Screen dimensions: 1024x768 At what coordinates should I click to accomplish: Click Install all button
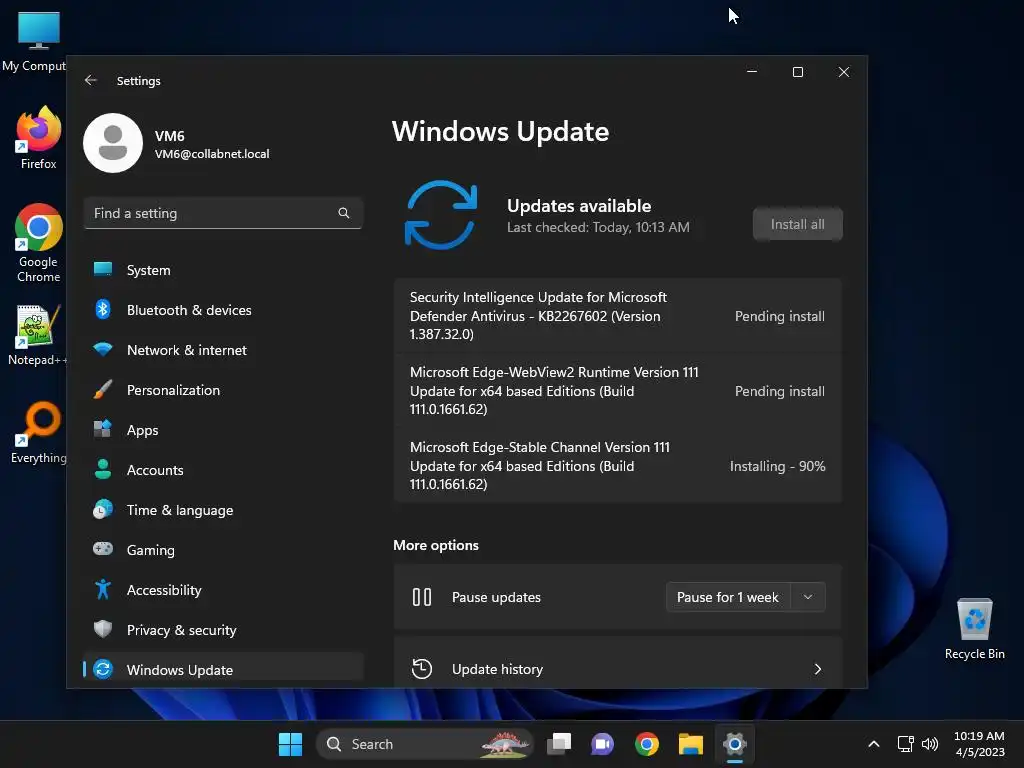pos(797,225)
